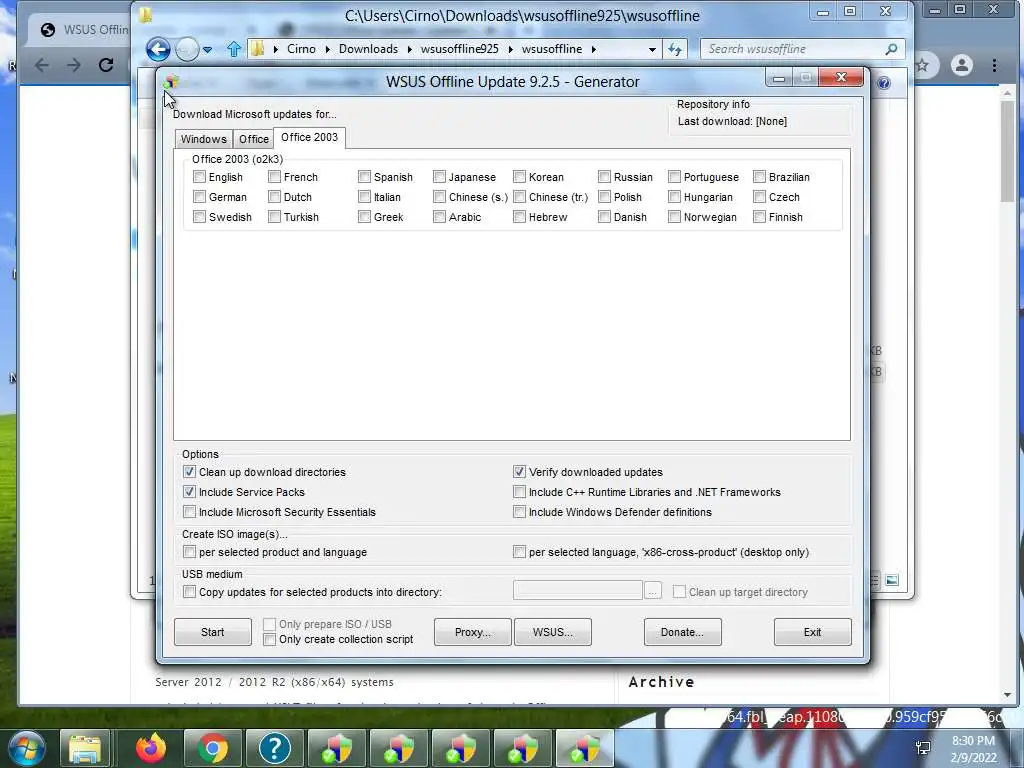Image resolution: width=1024 pixels, height=768 pixels.
Task: Open the Chrome profile avatar icon
Action: tap(961, 65)
